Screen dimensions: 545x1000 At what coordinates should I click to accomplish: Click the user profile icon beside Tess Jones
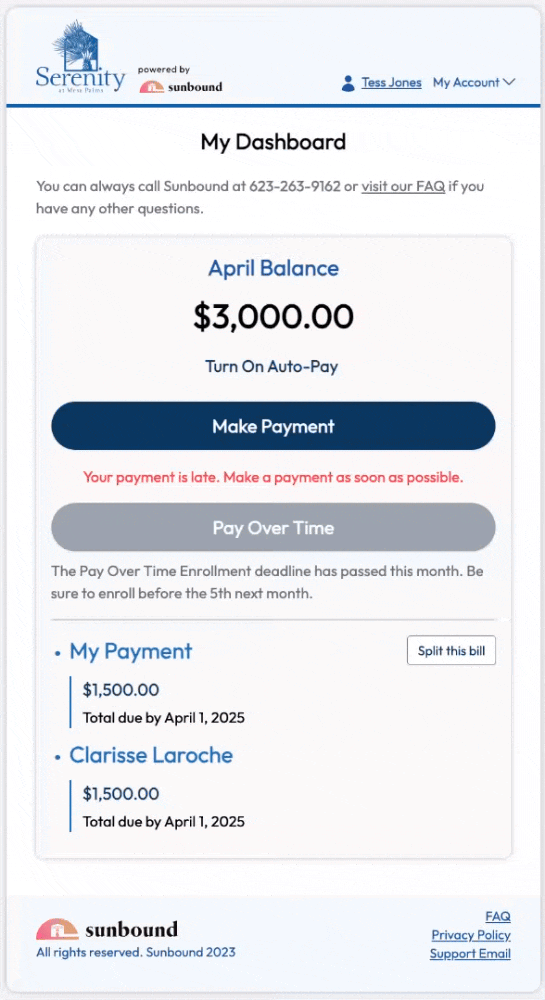tap(348, 83)
